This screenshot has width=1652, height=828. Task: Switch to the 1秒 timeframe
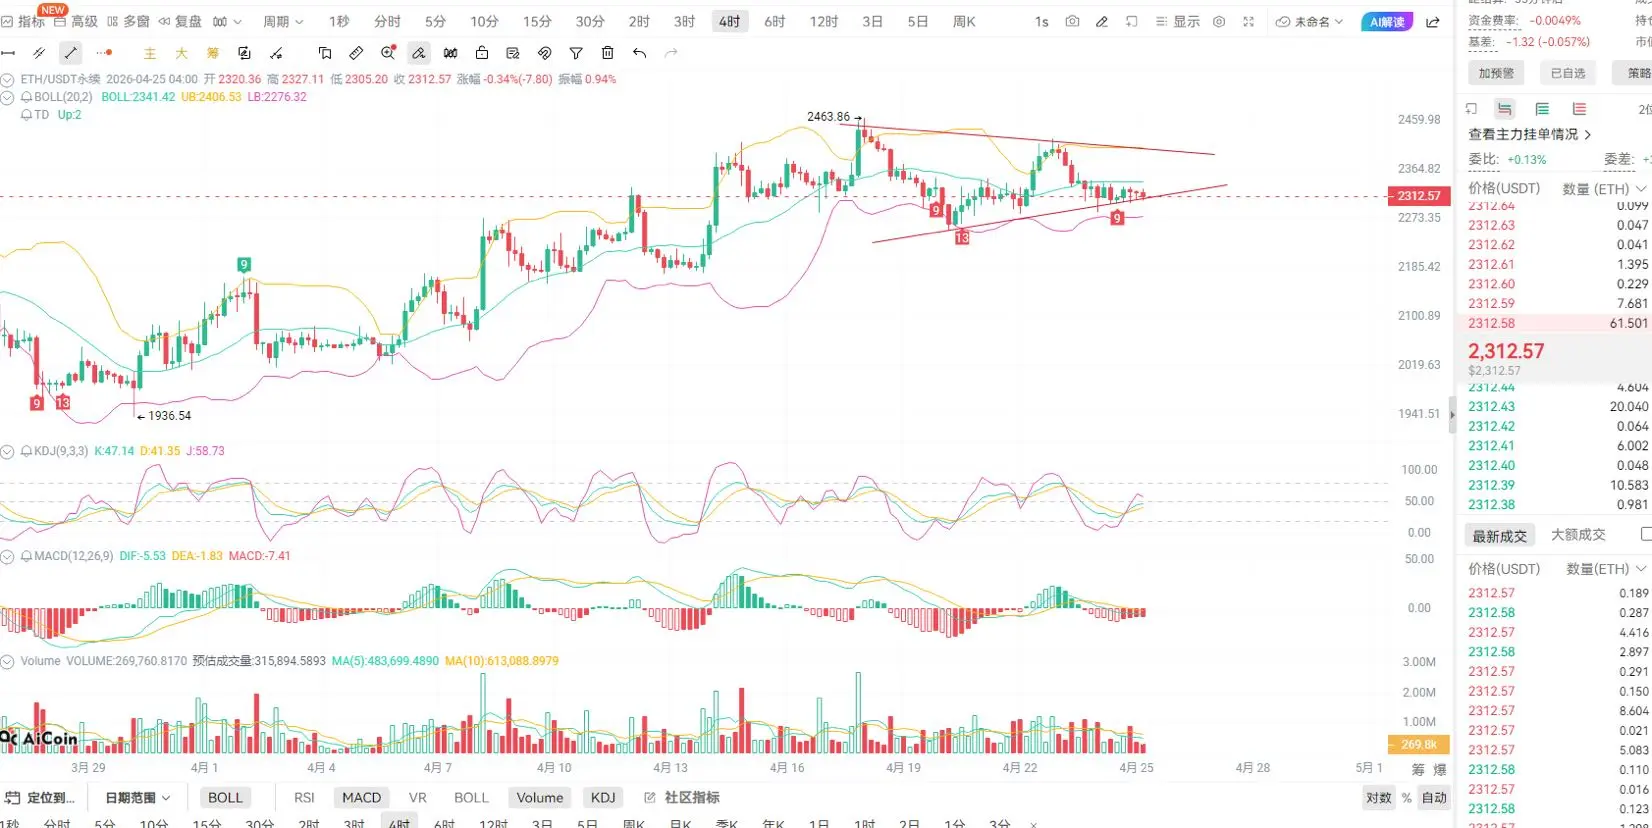(x=339, y=21)
